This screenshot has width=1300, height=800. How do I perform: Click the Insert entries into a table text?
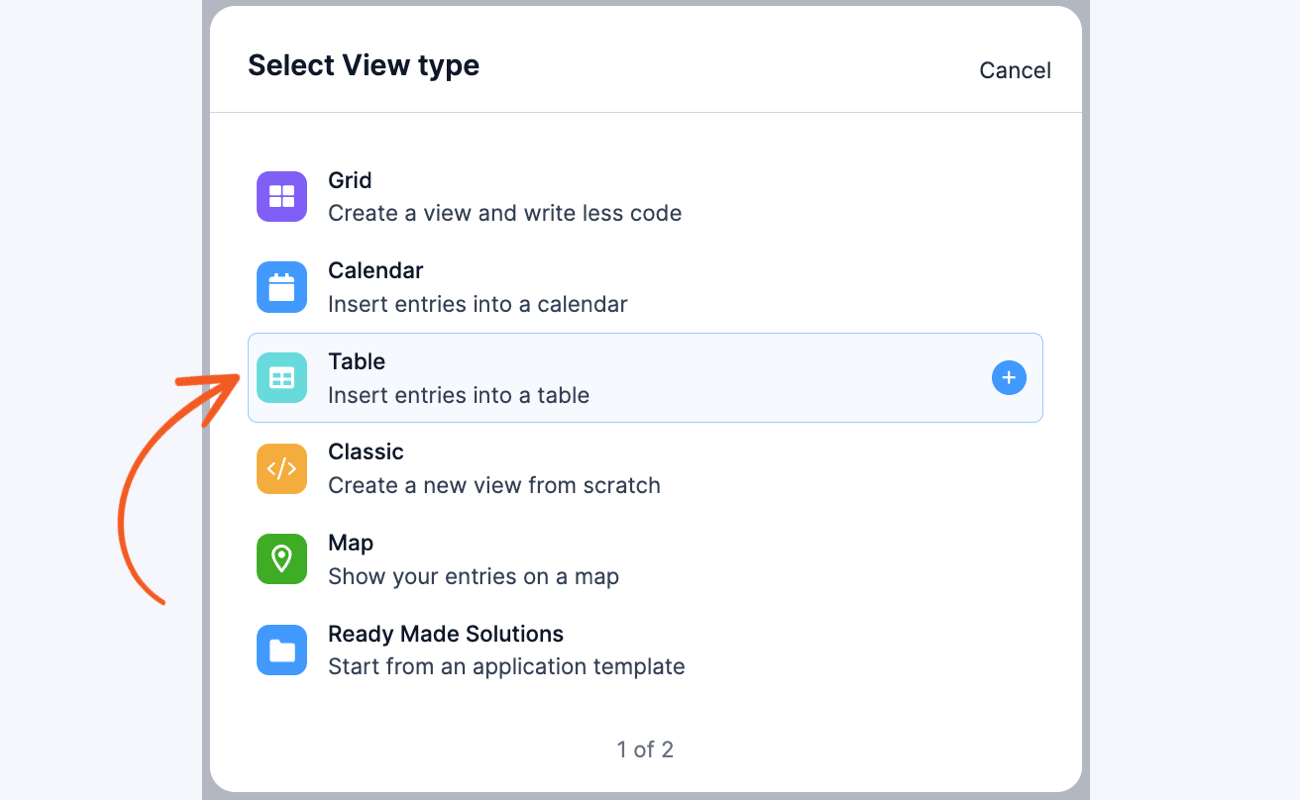(458, 395)
